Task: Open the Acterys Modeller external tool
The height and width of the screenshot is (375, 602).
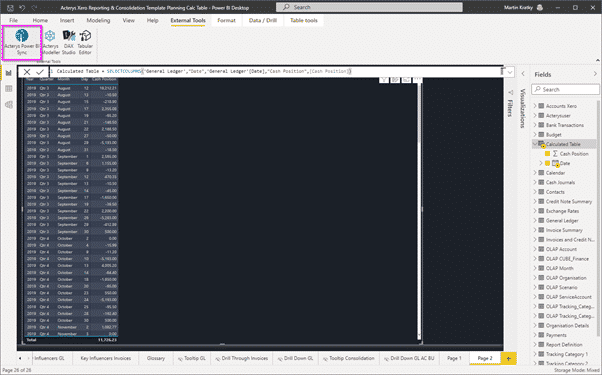Action: click(50, 42)
